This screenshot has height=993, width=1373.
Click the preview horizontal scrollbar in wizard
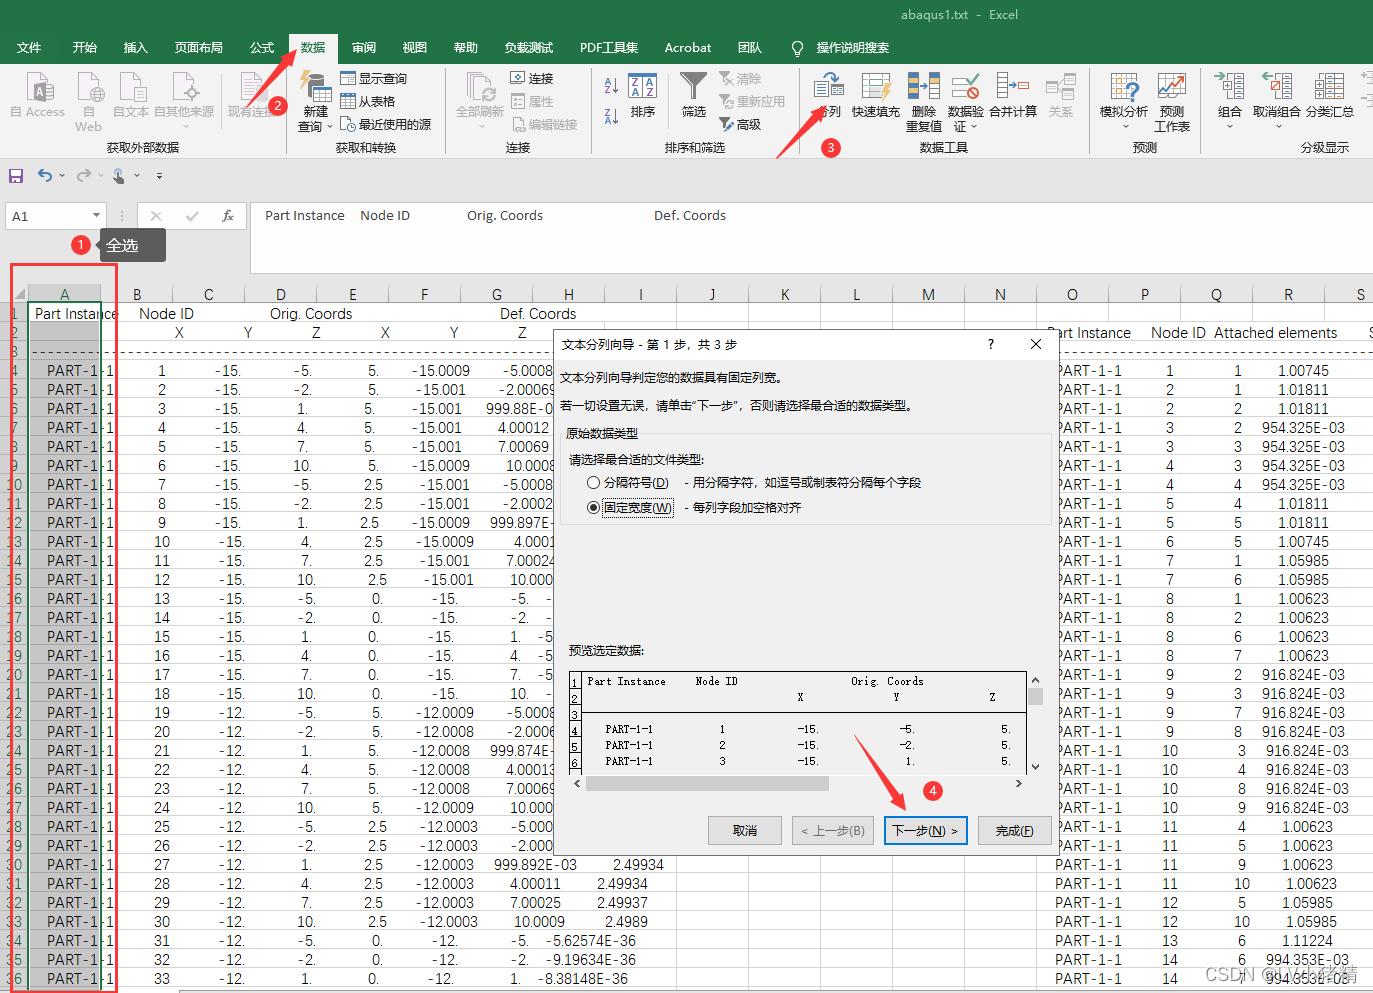coord(707,784)
